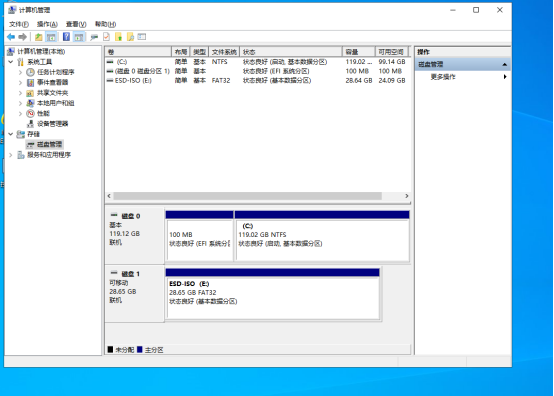
Task: Sort by 状态 column header
Action: (291, 52)
